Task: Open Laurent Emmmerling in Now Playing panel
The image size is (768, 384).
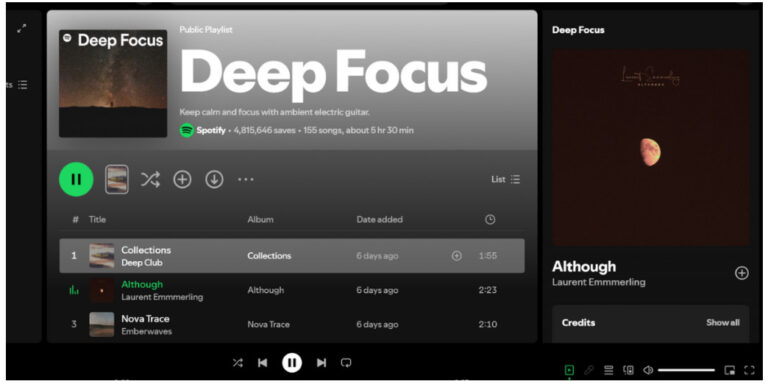Action: (599, 282)
